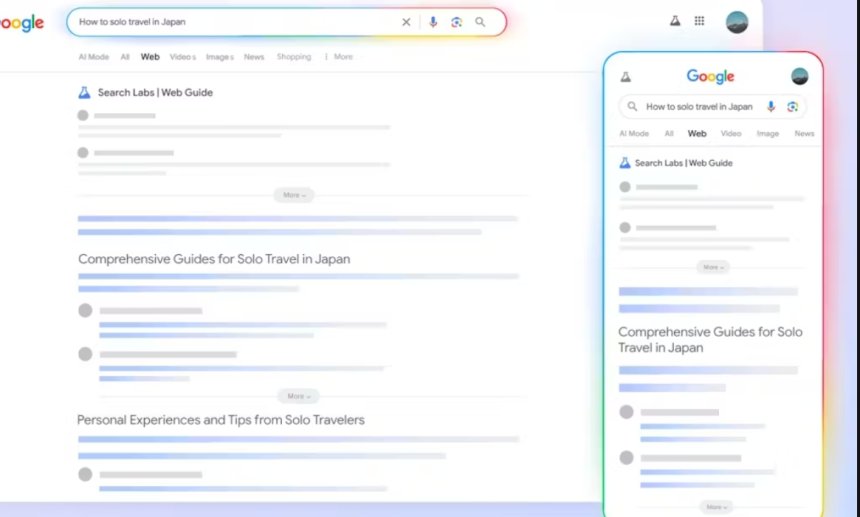
Task: Switch to the desktop All tab
Action: pyautogui.click(x=125, y=56)
